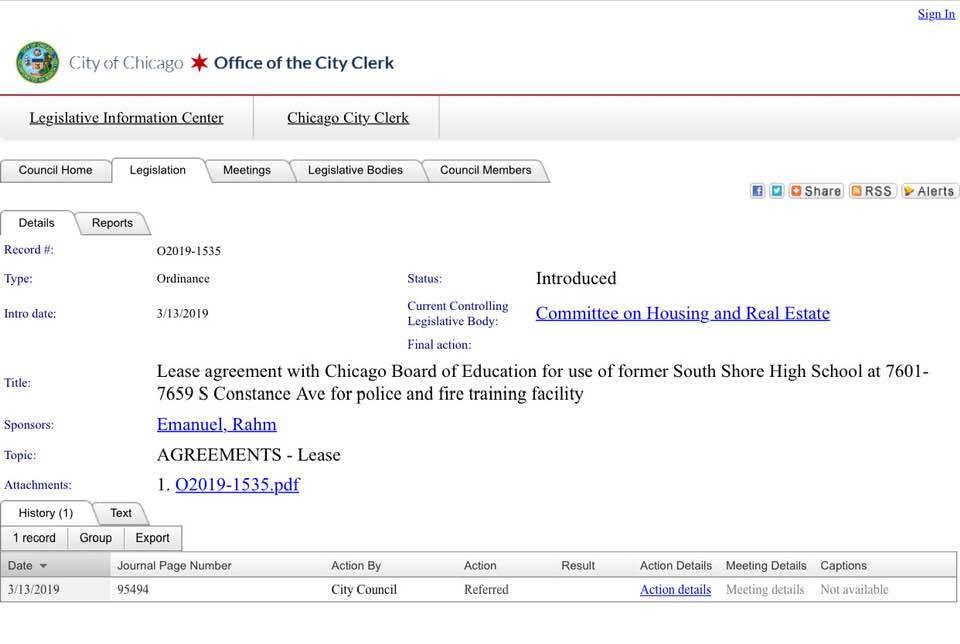This screenshot has width=960, height=644.
Task: Open the Legislative Information Center link
Action: (126, 118)
